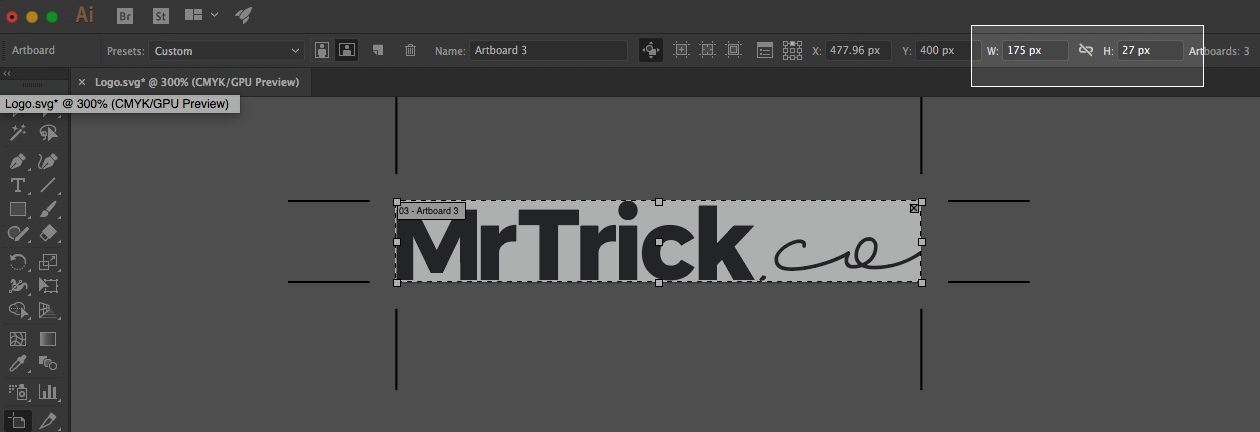Viewport: 1260px width, 432px height.
Task: Open the Presets dropdown showing Custom
Action: pos(227,50)
